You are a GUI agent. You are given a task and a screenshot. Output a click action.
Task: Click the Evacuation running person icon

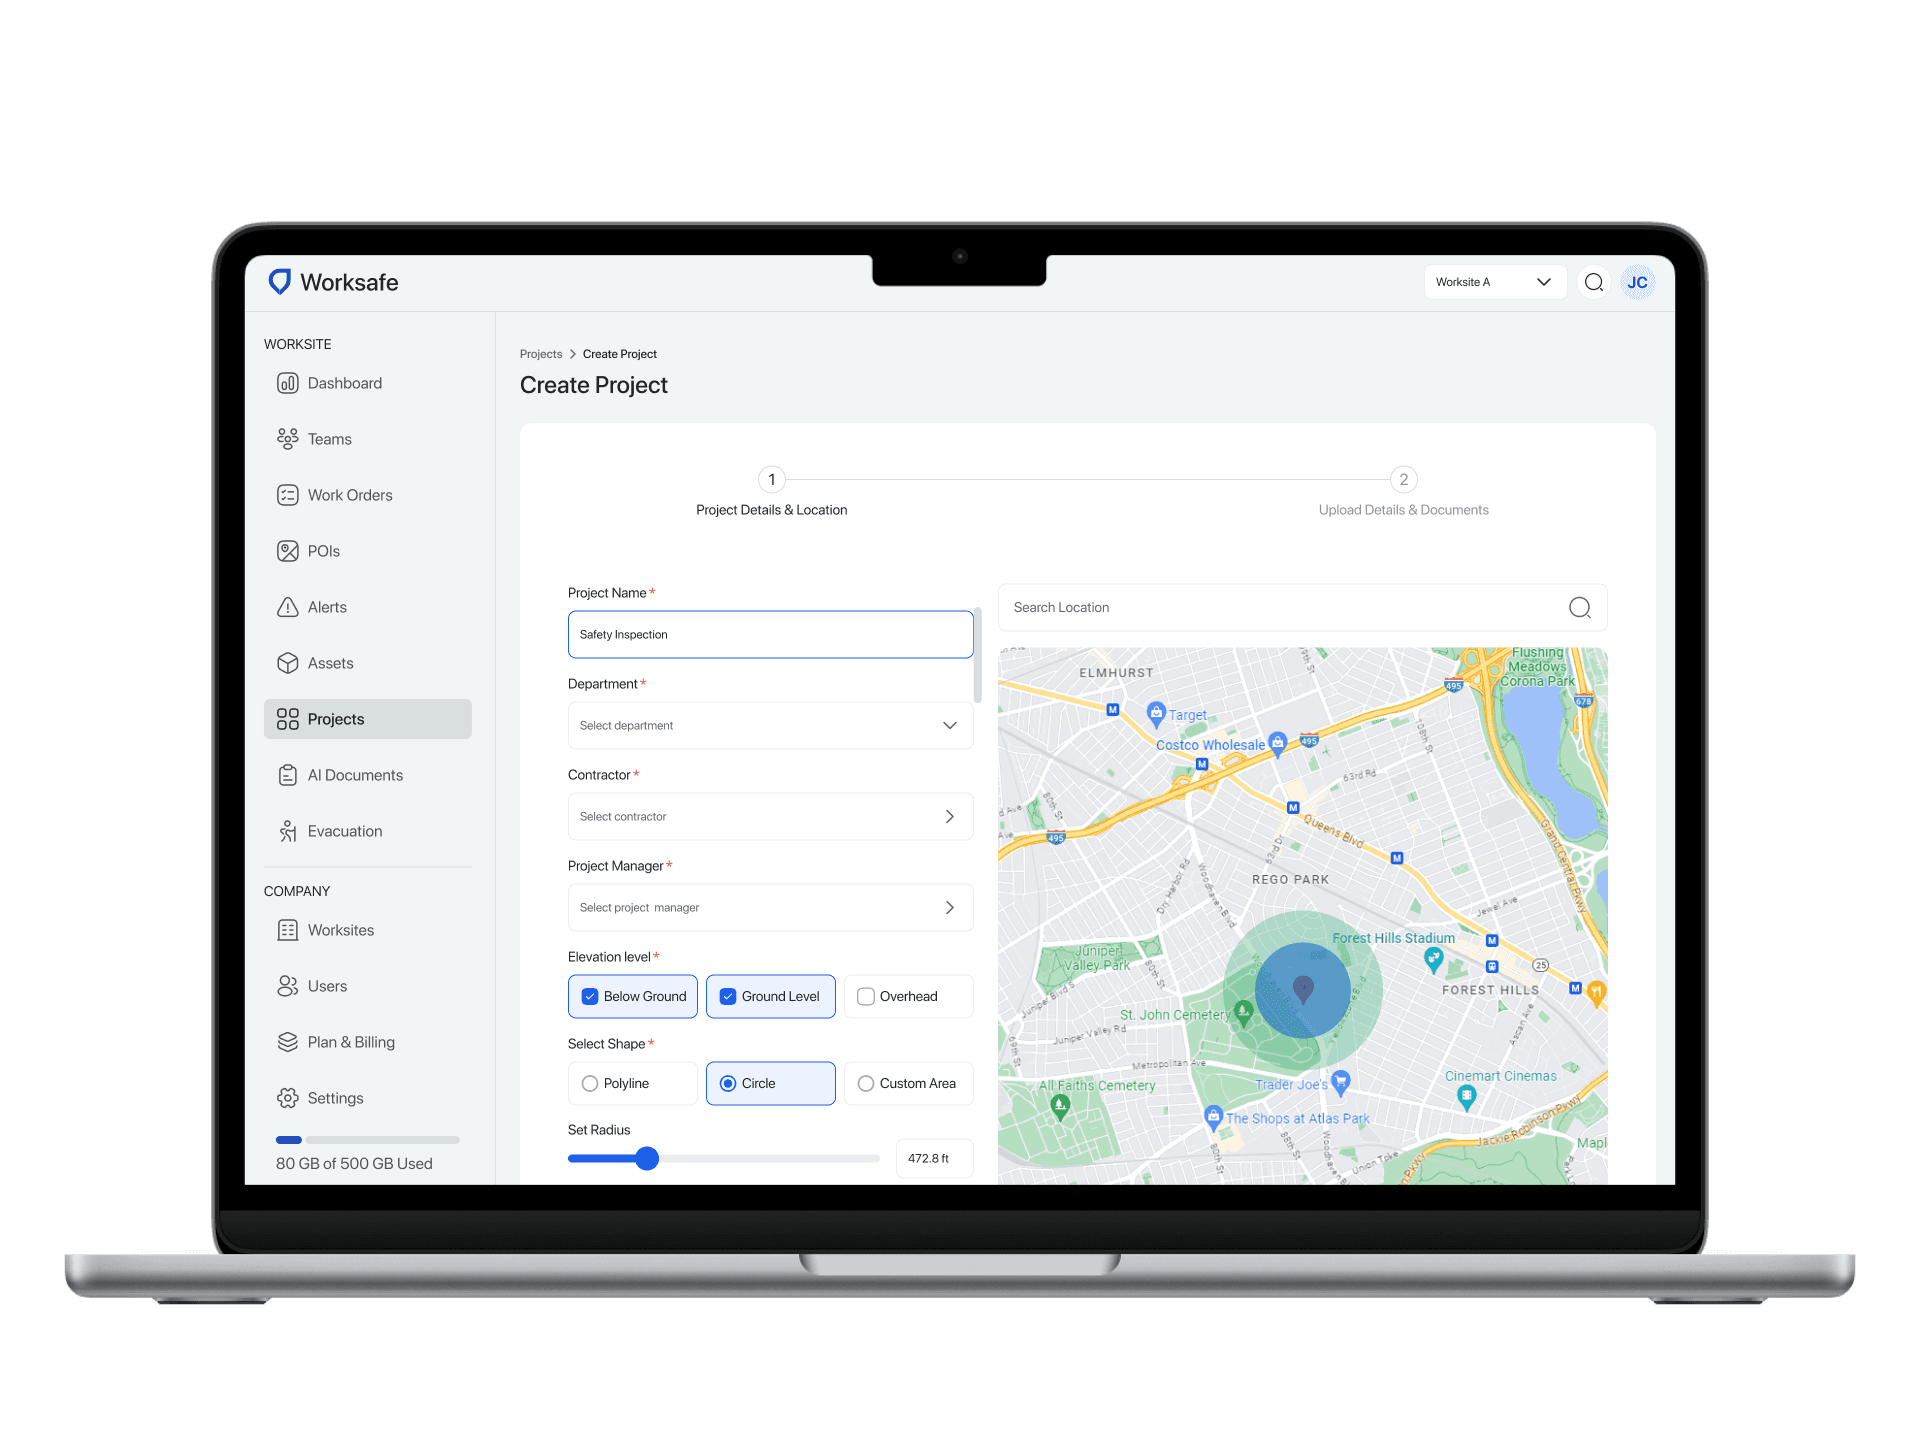(288, 831)
